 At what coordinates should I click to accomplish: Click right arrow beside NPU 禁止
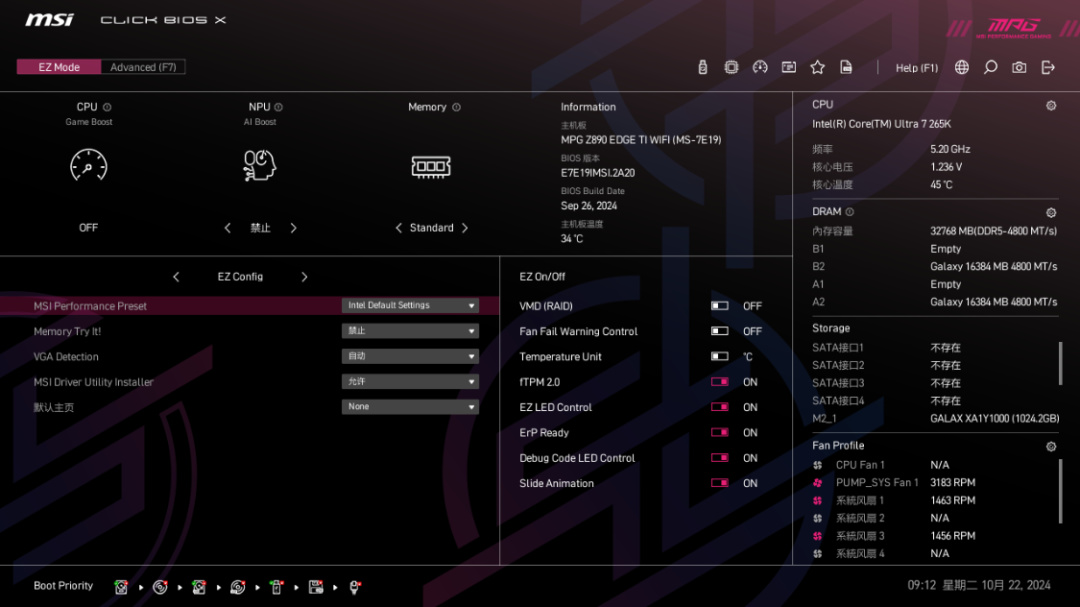[293, 228]
